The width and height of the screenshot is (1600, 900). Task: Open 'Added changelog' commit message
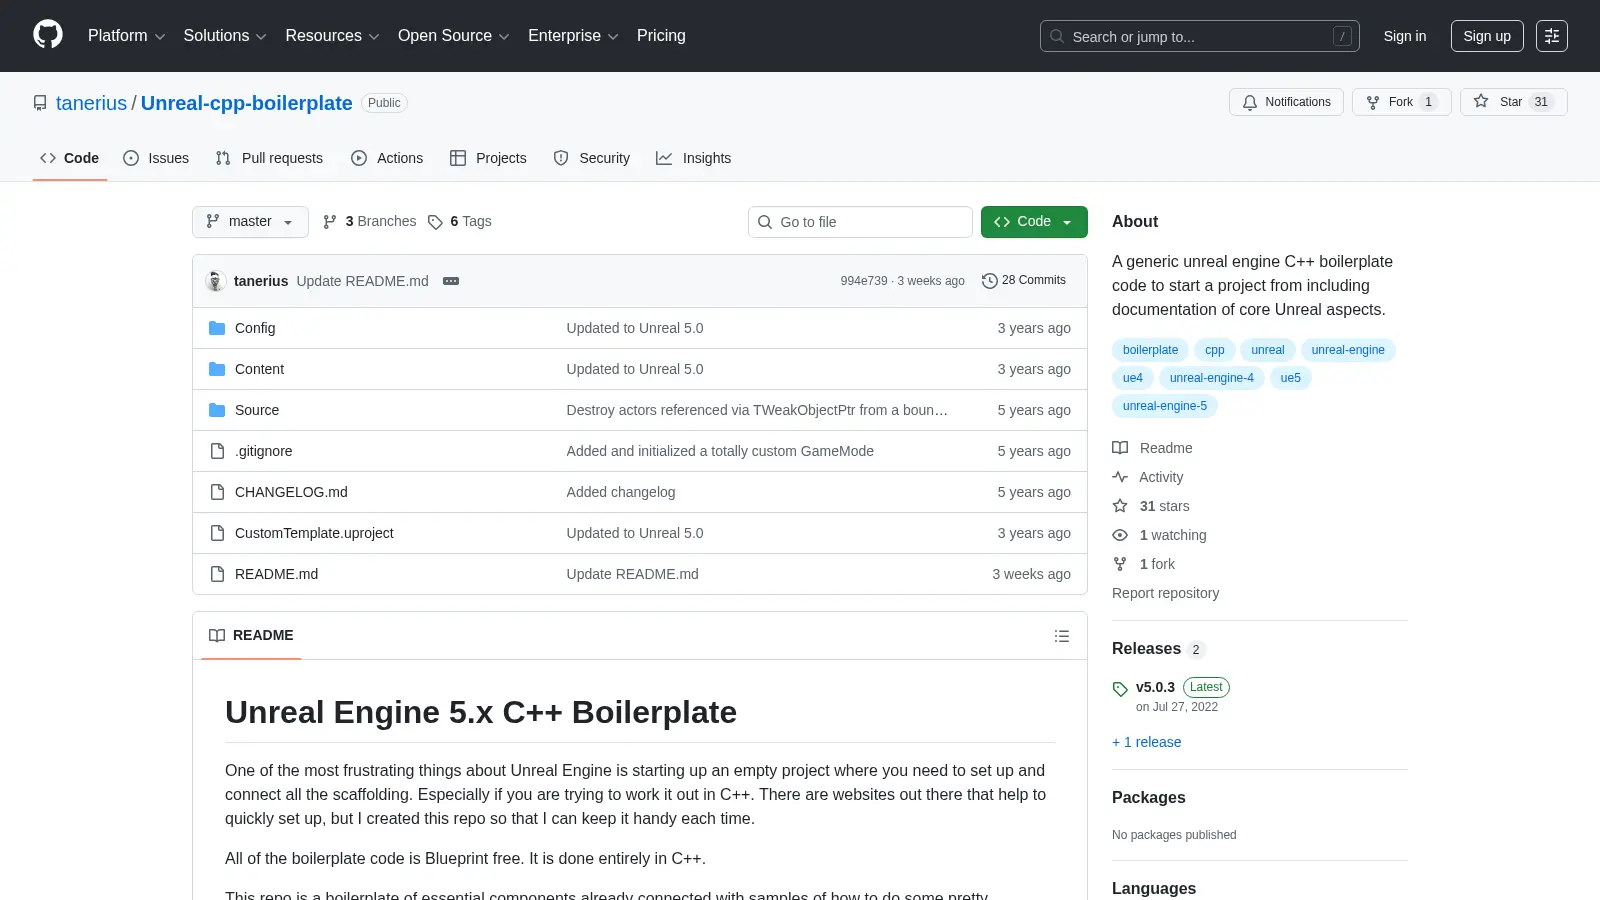coord(620,492)
